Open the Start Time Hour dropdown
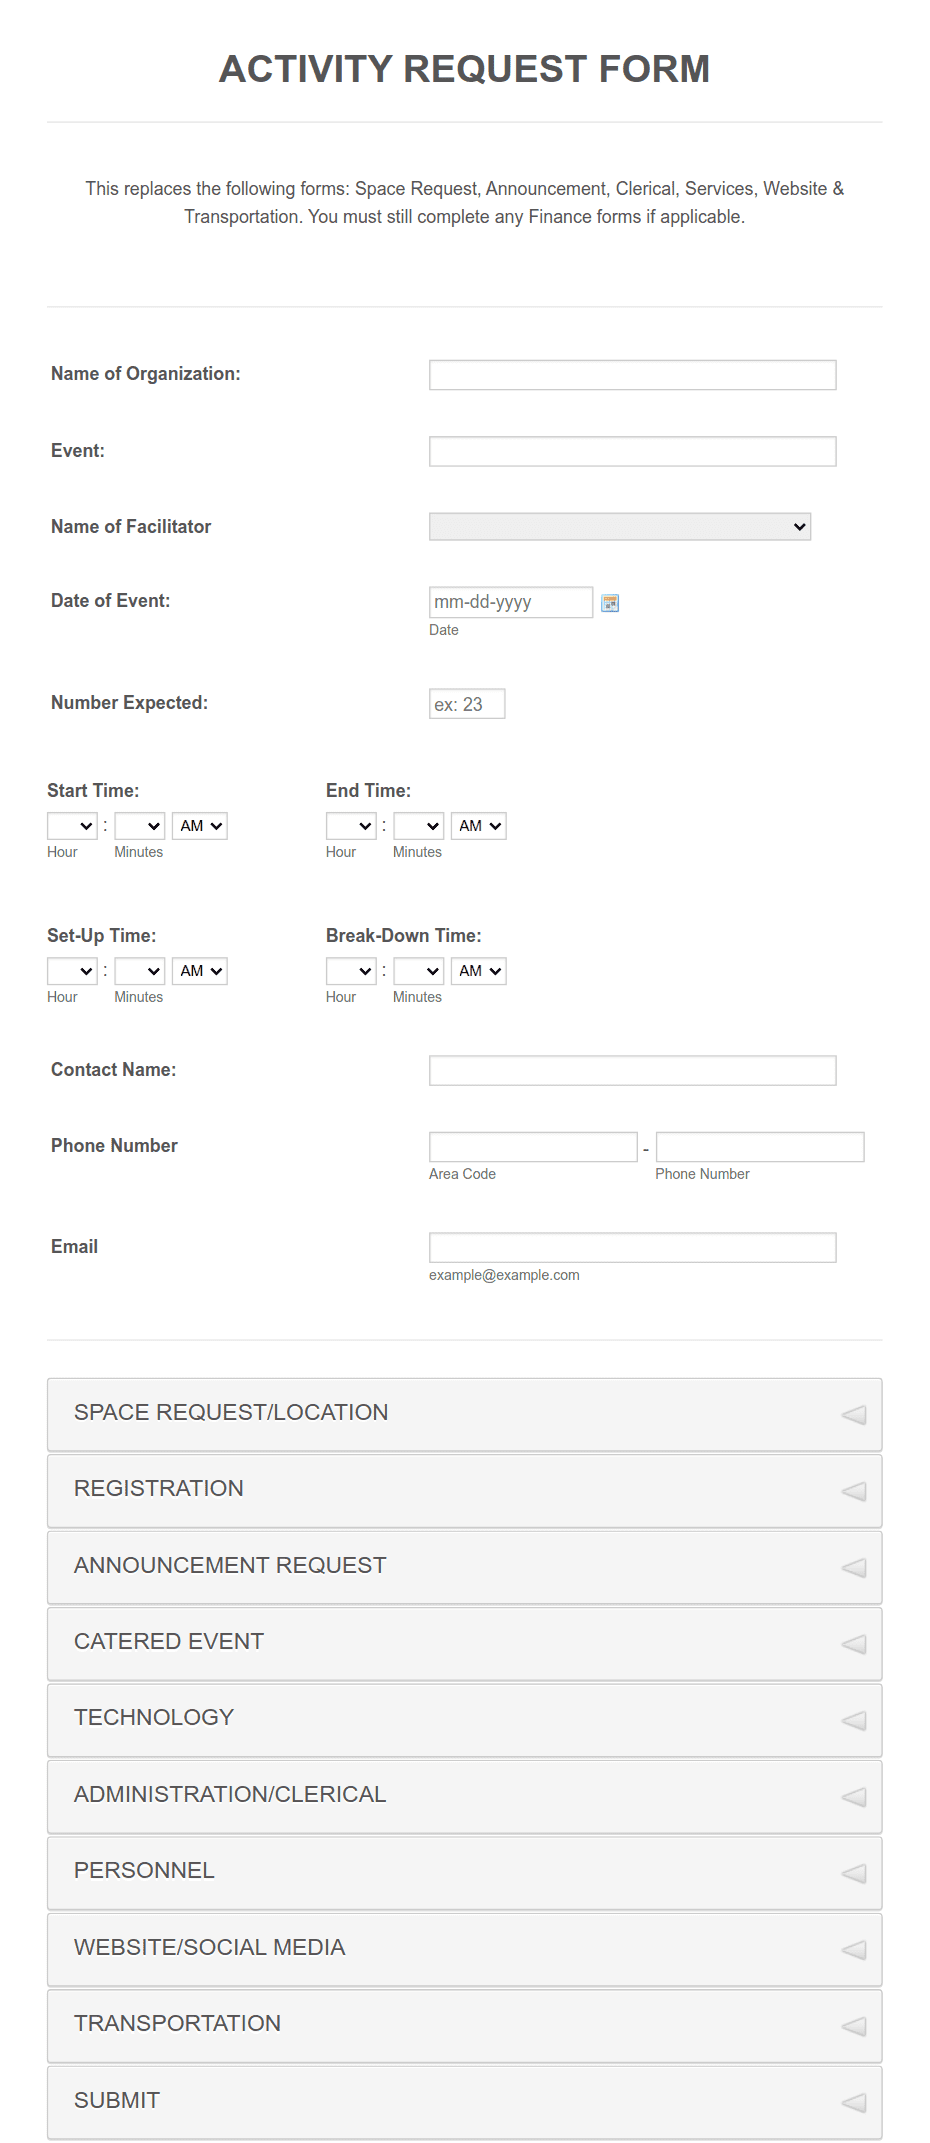This screenshot has width=930, height=2143. [x=71, y=825]
